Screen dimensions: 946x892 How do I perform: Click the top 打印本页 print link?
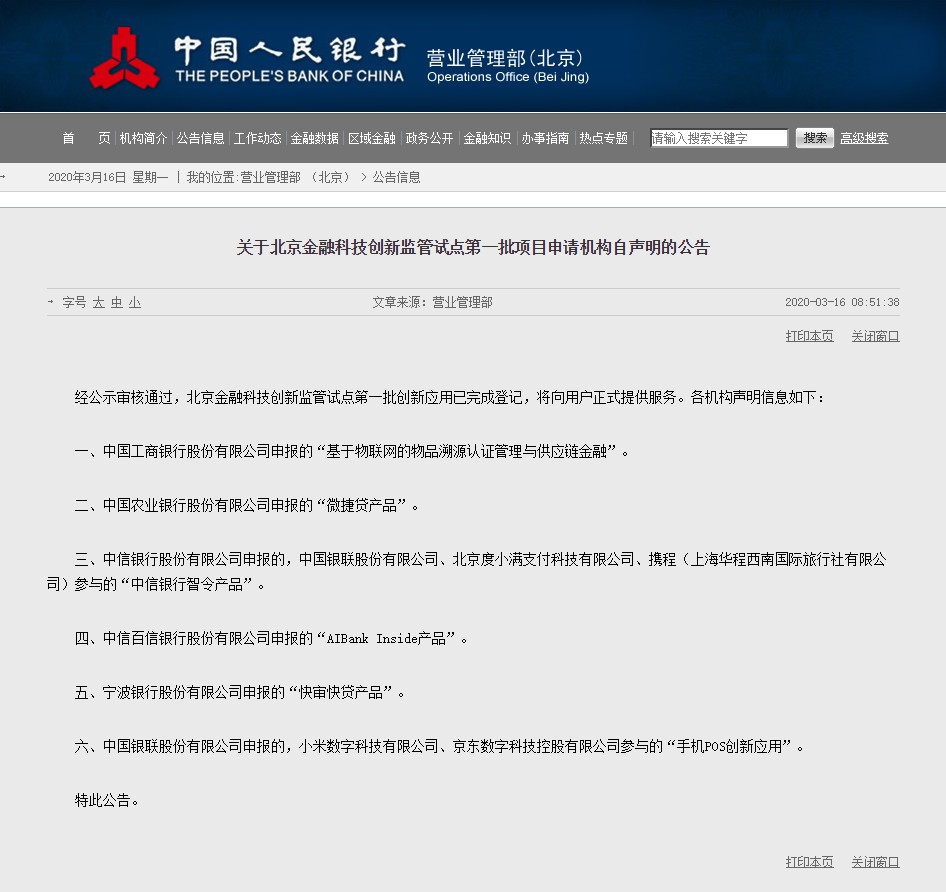[809, 336]
